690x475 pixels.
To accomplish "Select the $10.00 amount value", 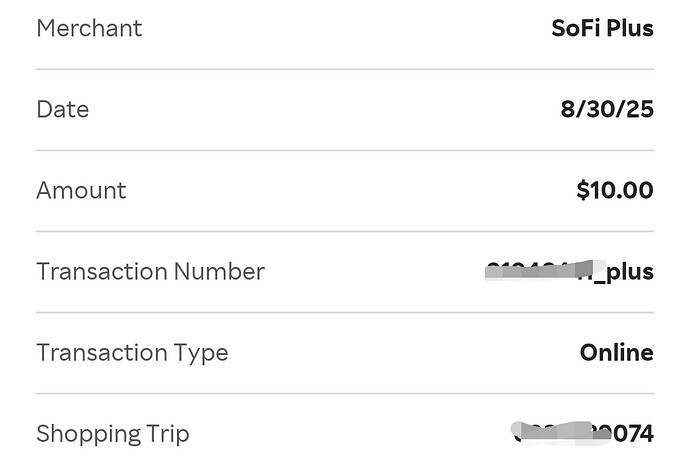I will pyautogui.click(x=615, y=190).
